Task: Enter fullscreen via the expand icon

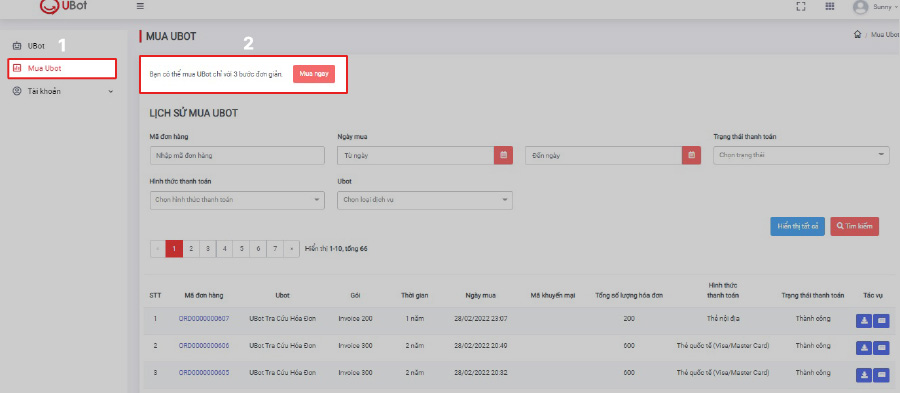Action: (801, 7)
